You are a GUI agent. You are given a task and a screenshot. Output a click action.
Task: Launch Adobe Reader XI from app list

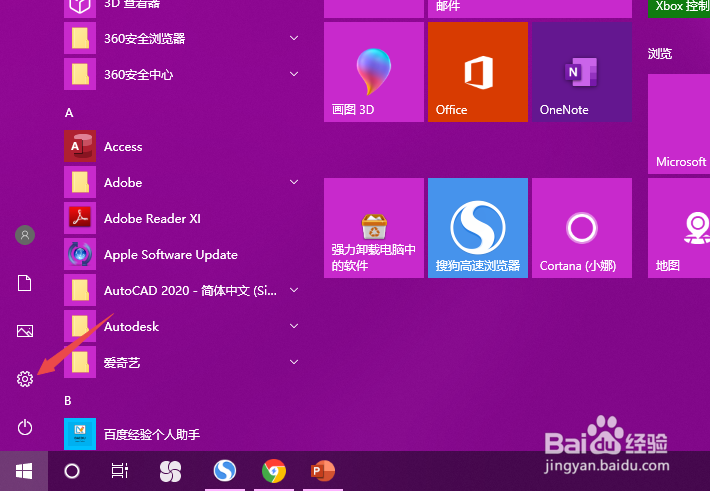click(x=181, y=218)
